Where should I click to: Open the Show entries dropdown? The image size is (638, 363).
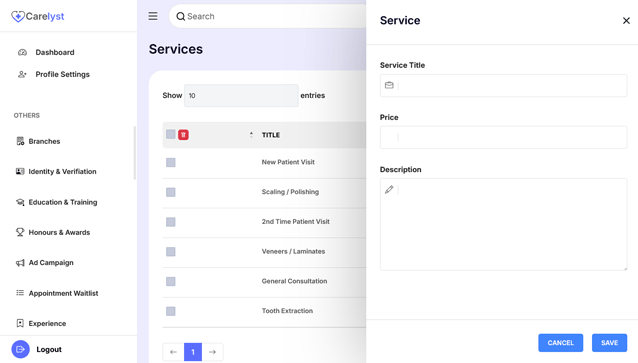coord(241,96)
